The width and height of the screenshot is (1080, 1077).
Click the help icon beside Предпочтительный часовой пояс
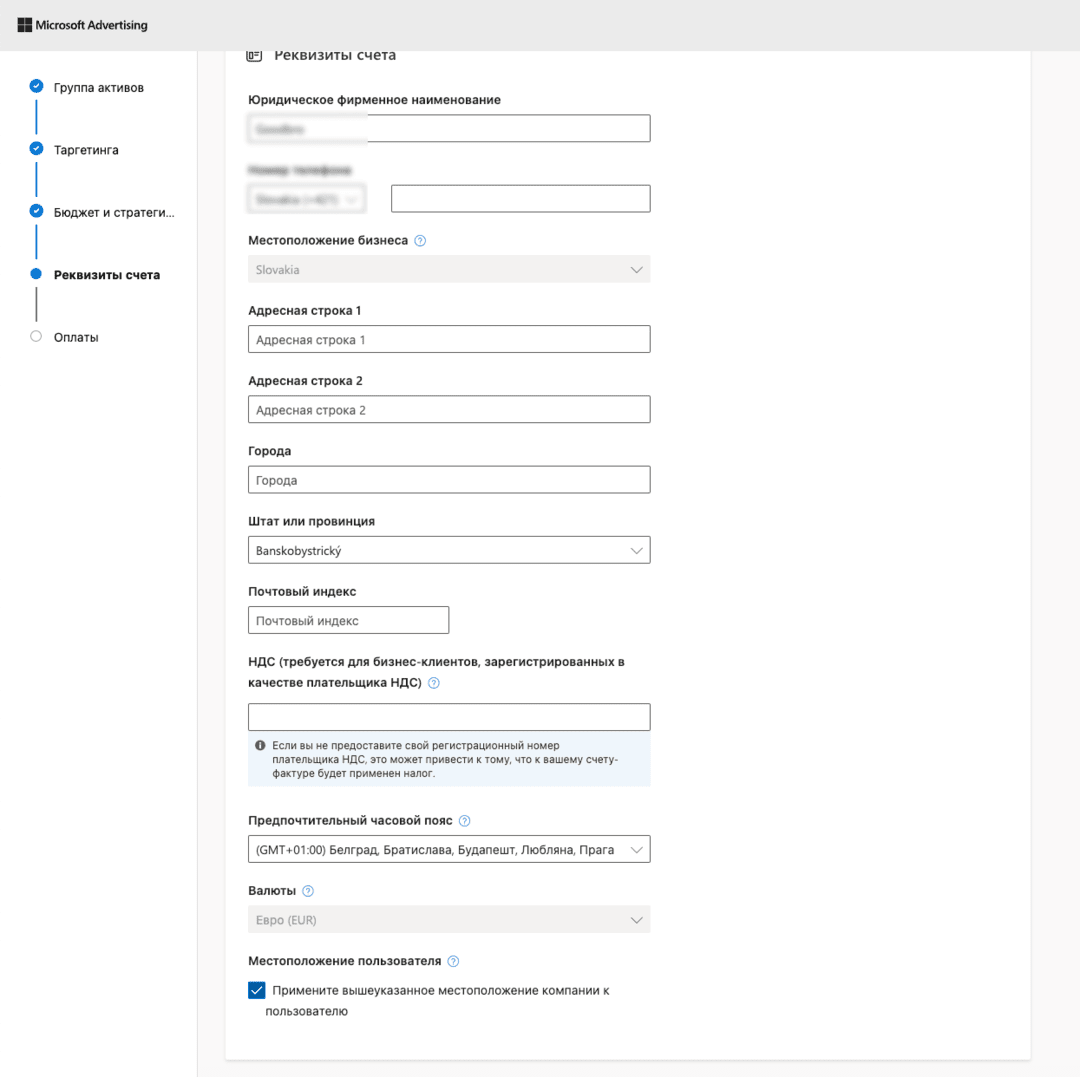tap(464, 819)
